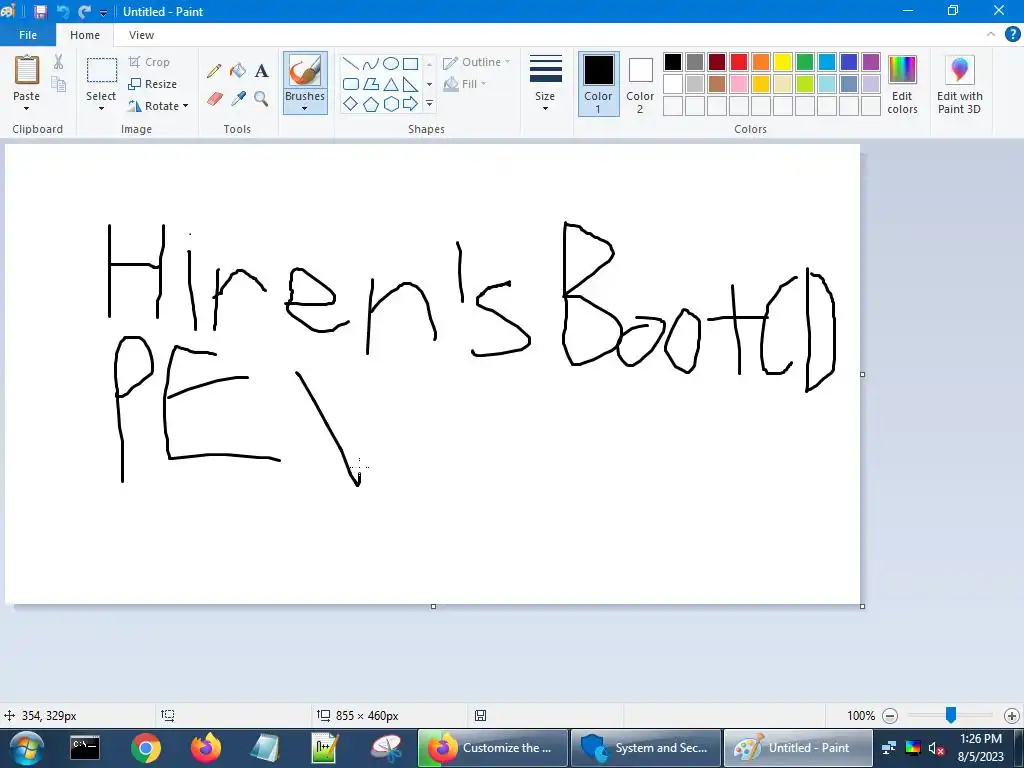This screenshot has height=768, width=1024.
Task: Choose the Diamond shape
Action: coord(351,104)
